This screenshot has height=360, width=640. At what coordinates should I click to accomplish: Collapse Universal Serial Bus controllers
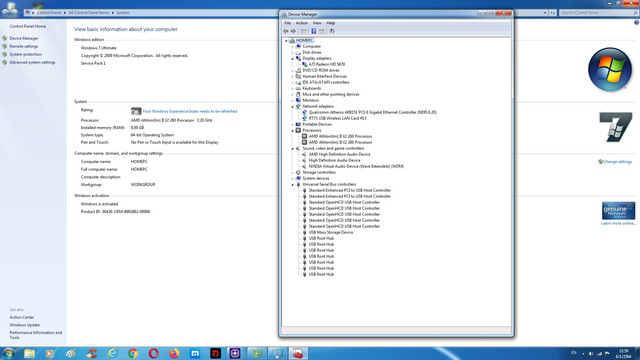tap(293, 184)
